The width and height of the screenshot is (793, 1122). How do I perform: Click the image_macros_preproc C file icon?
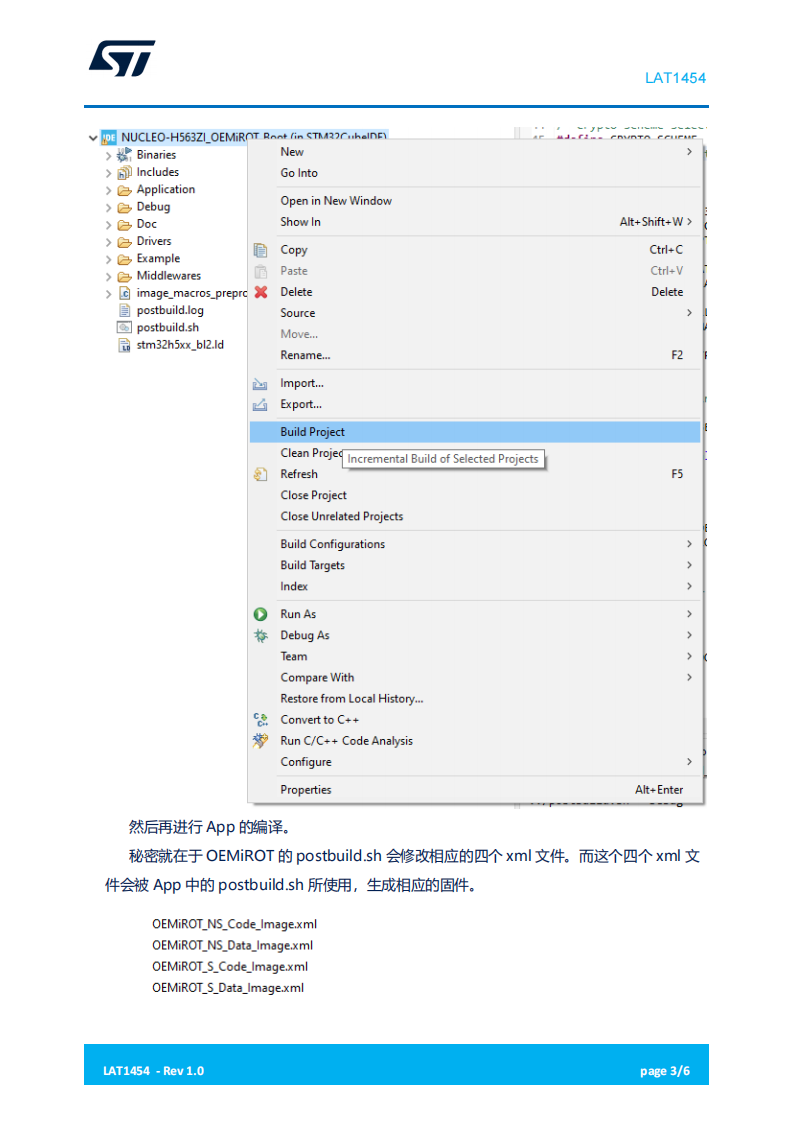(x=125, y=293)
